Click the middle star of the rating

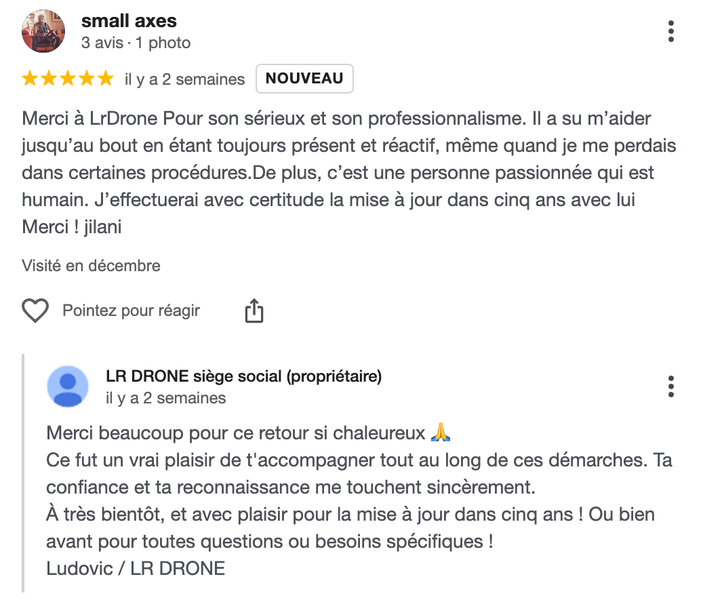pos(68,79)
